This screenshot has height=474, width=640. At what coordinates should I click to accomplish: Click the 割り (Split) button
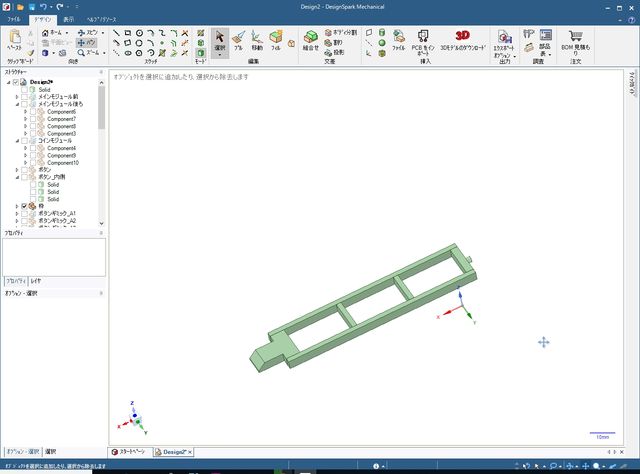coord(333,42)
